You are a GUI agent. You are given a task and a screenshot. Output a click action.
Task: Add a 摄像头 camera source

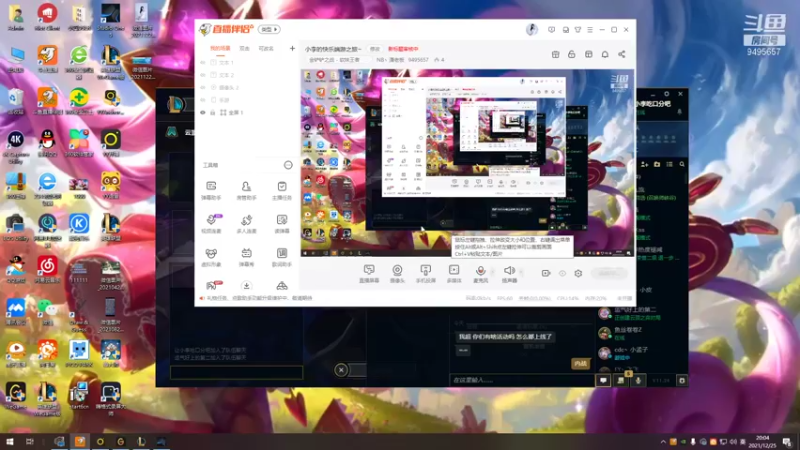397,274
